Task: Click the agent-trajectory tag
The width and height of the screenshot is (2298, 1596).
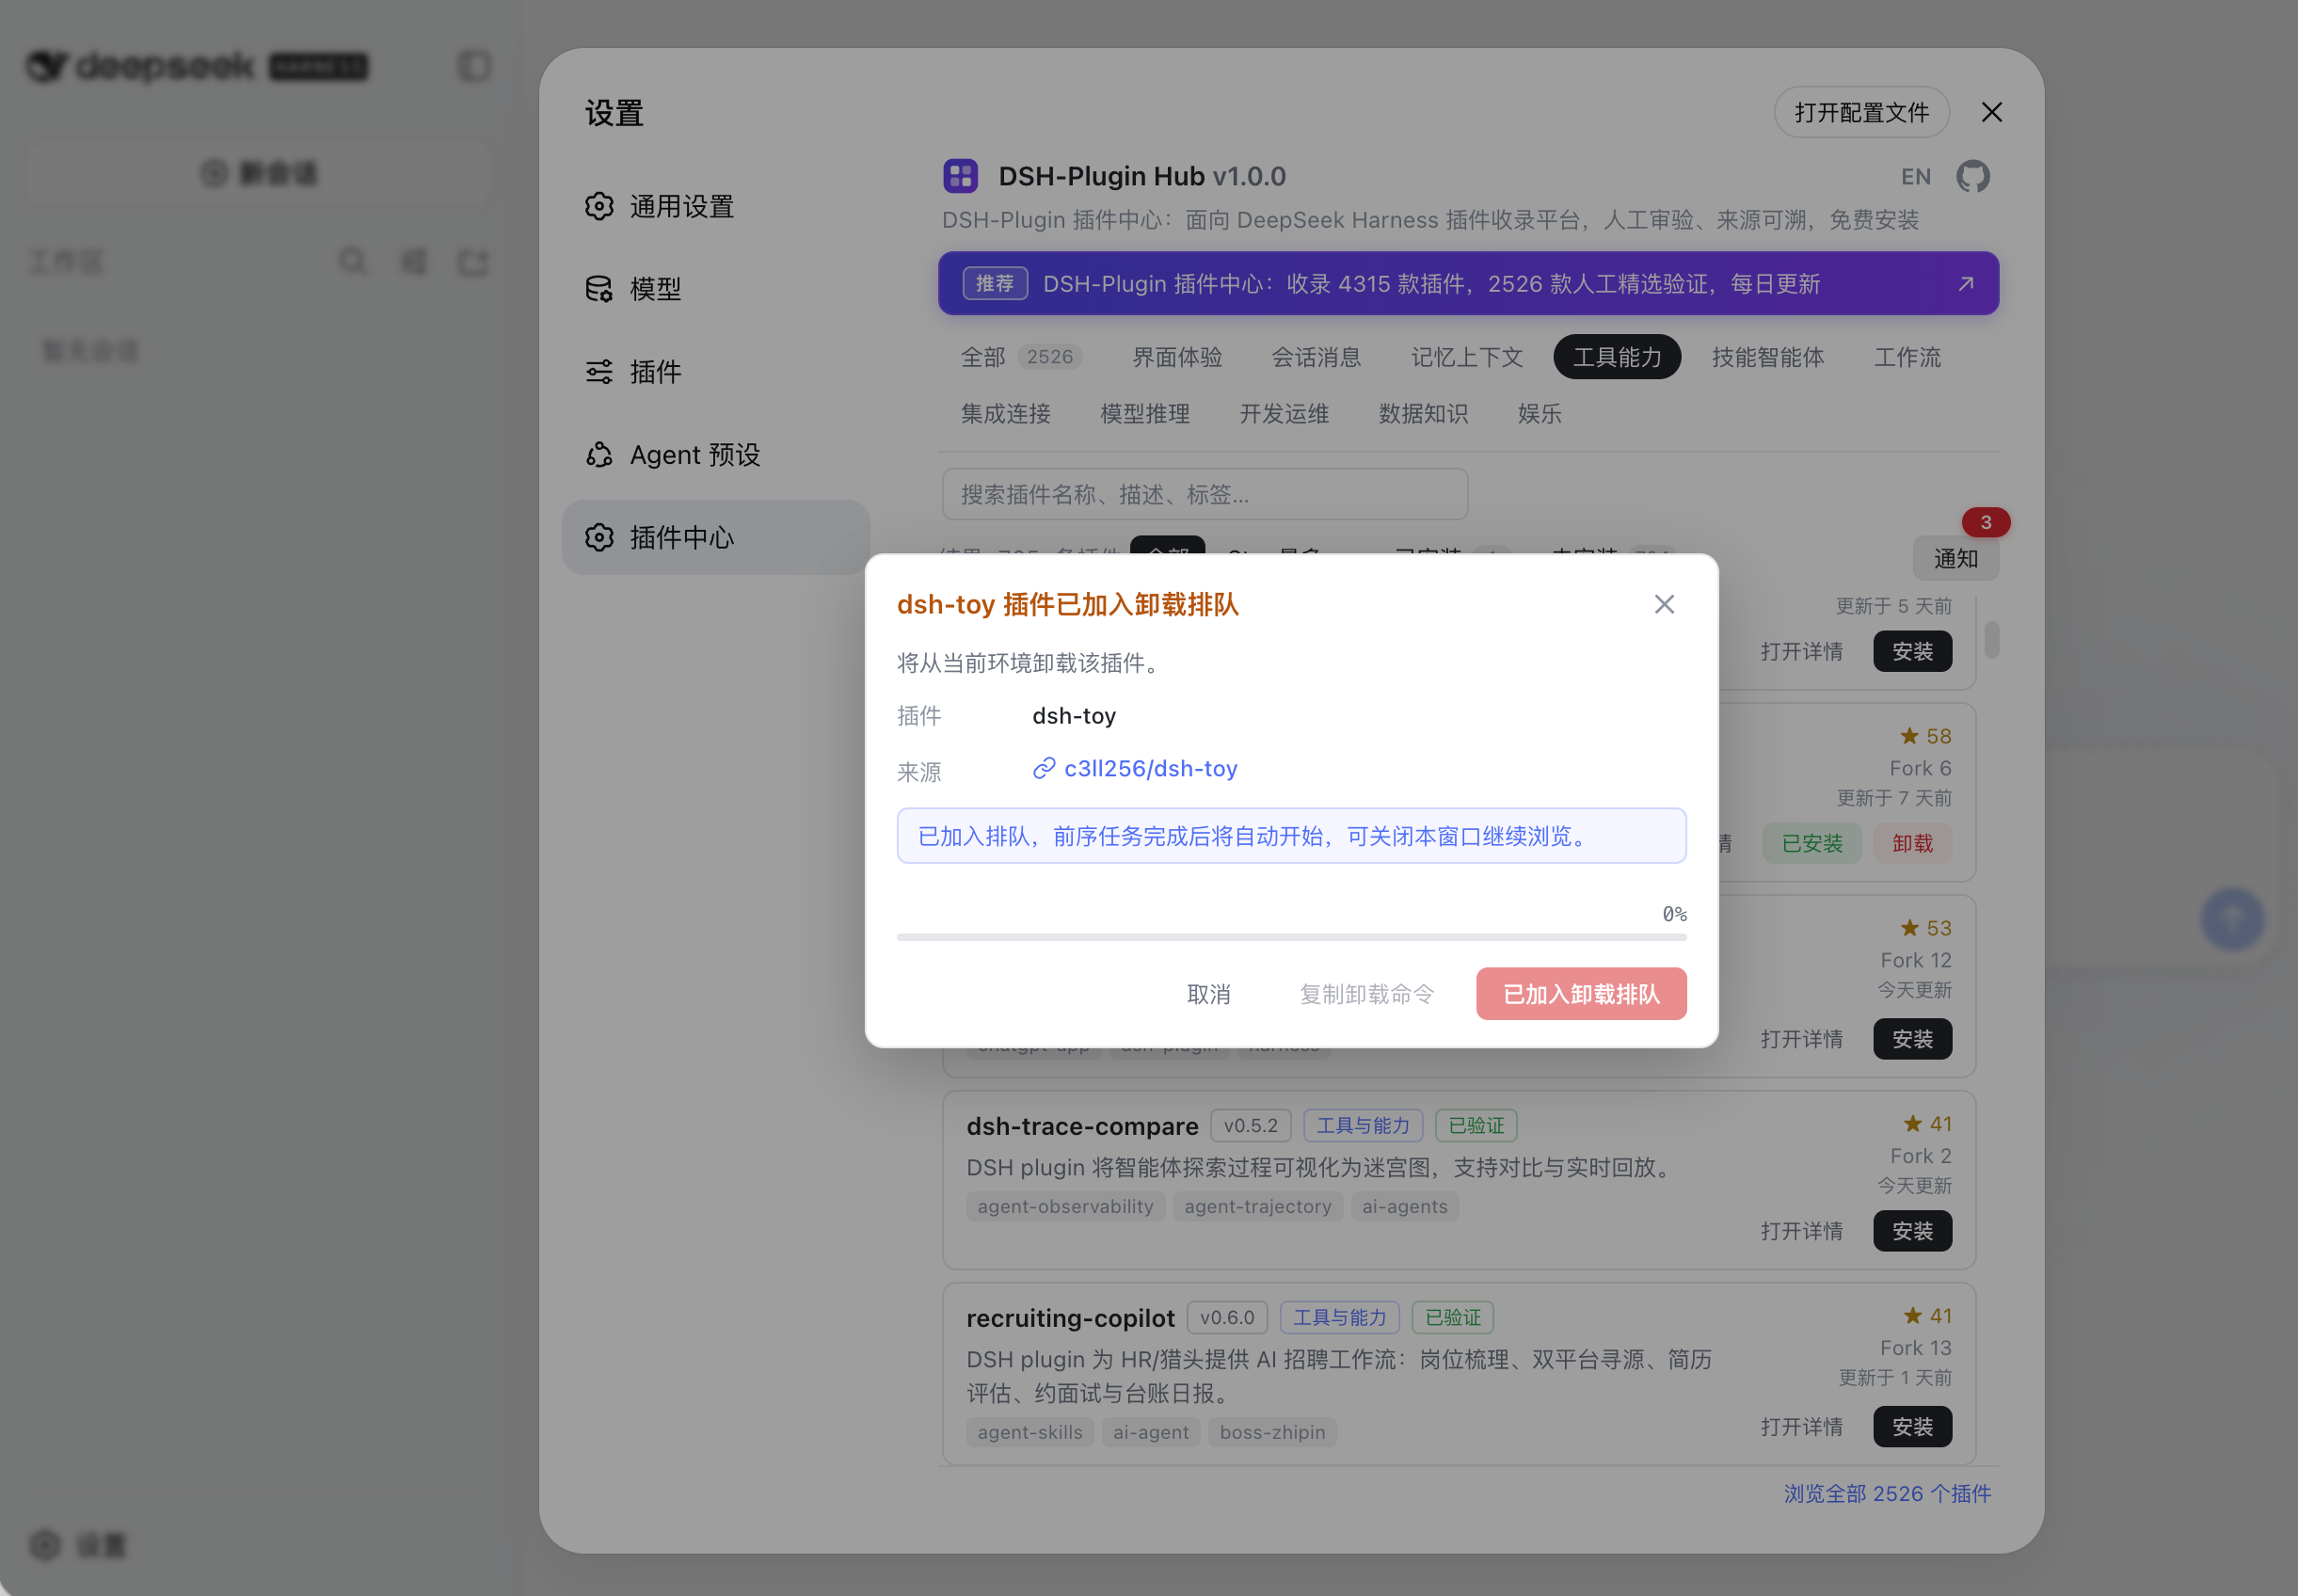Action: pyautogui.click(x=1257, y=1206)
